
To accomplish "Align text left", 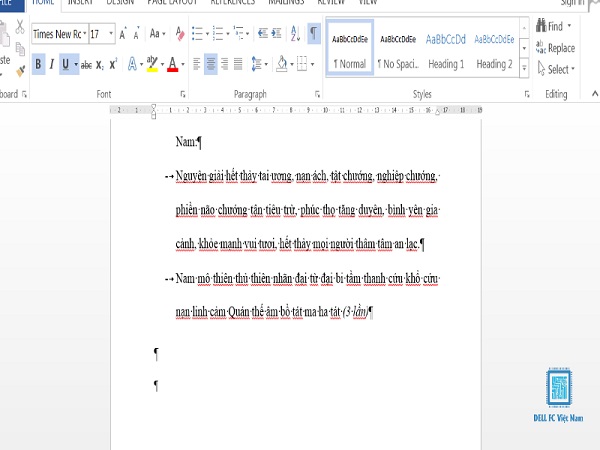I will click(197, 64).
